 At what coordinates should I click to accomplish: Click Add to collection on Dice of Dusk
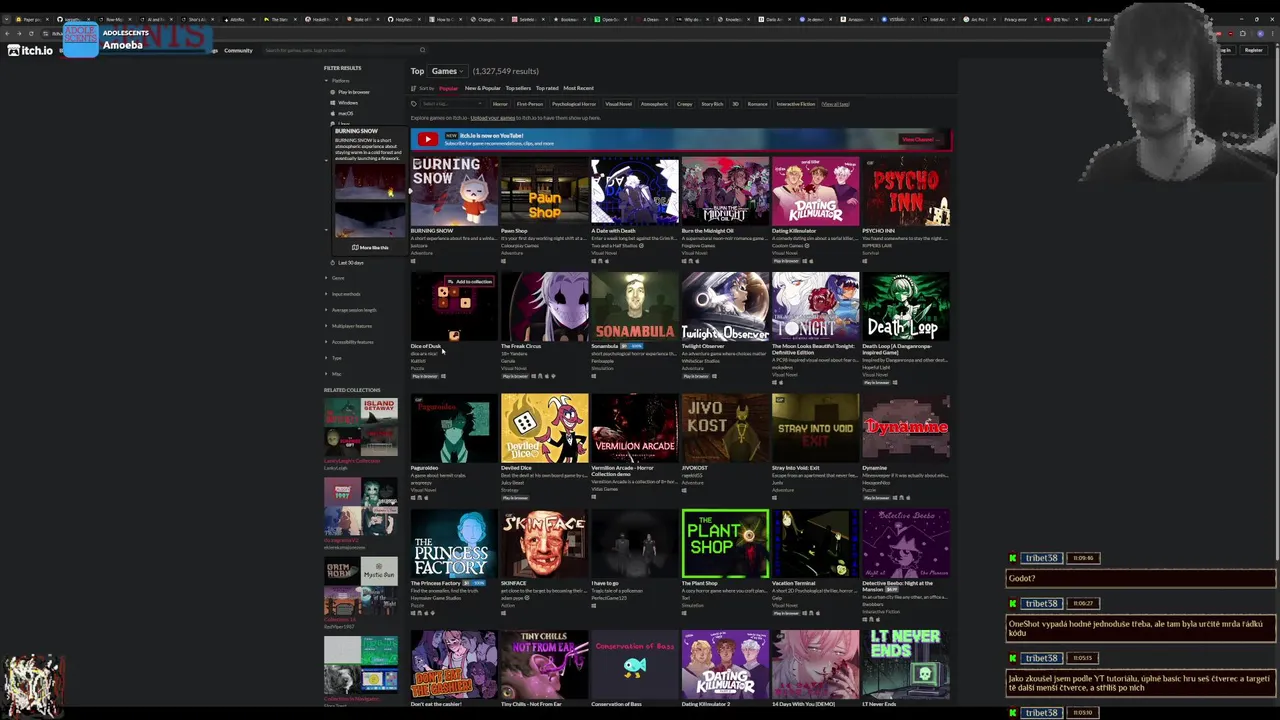click(x=471, y=282)
